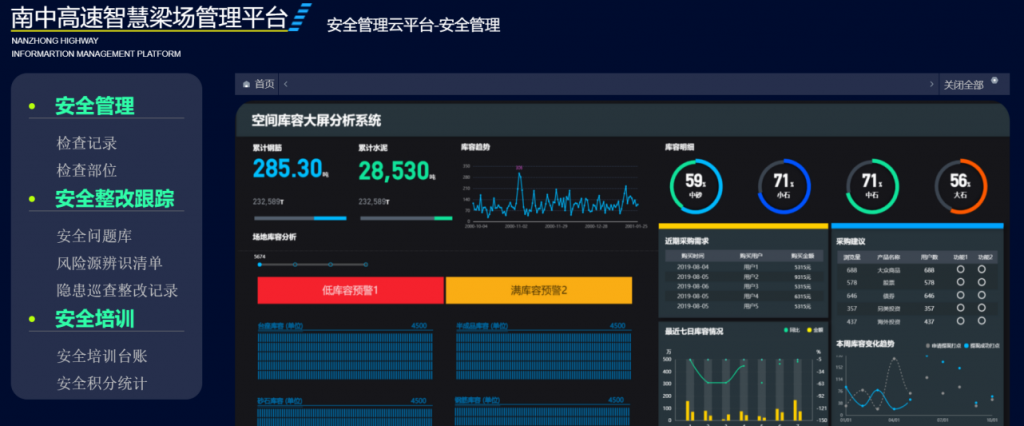Collapse the 安全培训 sidebar section
Viewport: 1024px width, 426px height.
pos(94,319)
